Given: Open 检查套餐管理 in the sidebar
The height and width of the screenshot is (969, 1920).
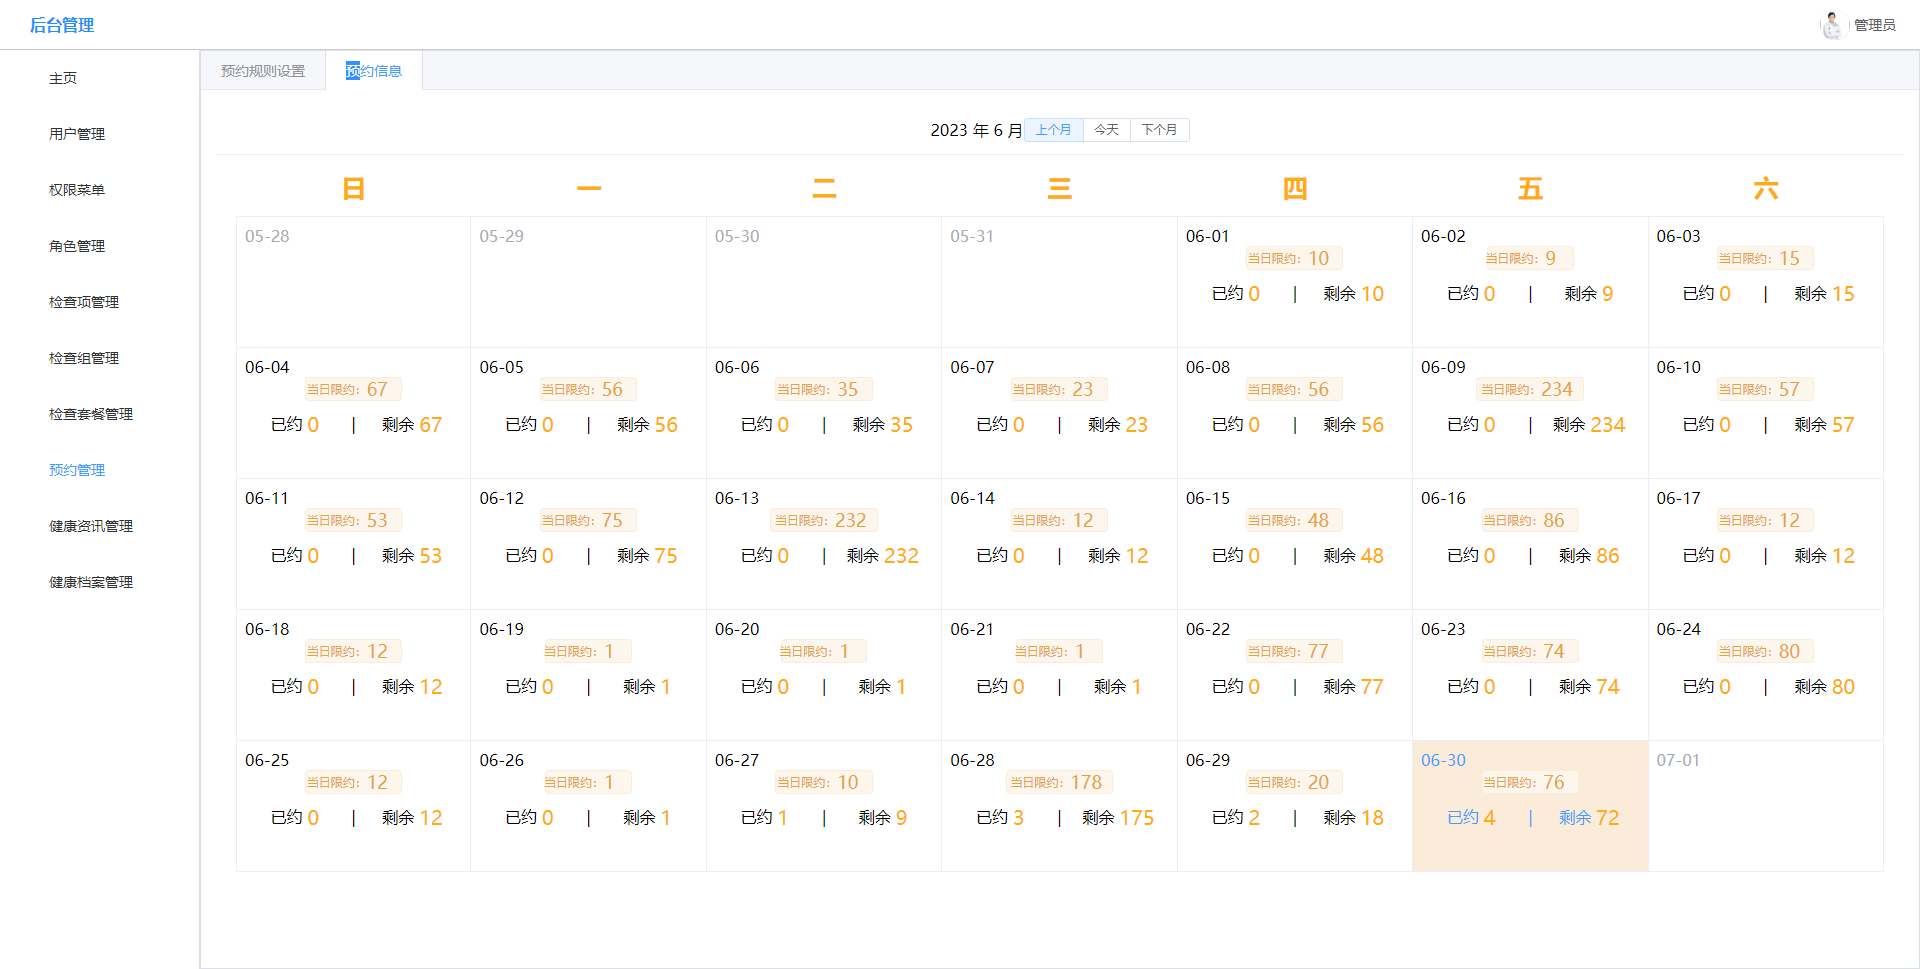Looking at the screenshot, I should point(91,414).
